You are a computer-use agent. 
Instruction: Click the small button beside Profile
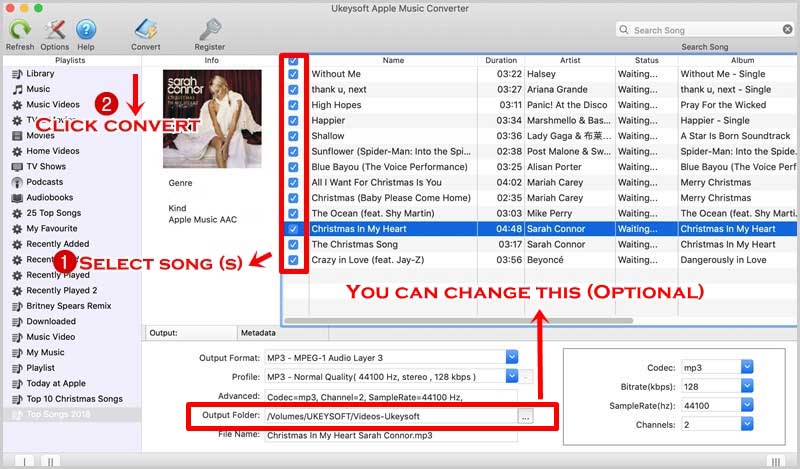(x=526, y=377)
